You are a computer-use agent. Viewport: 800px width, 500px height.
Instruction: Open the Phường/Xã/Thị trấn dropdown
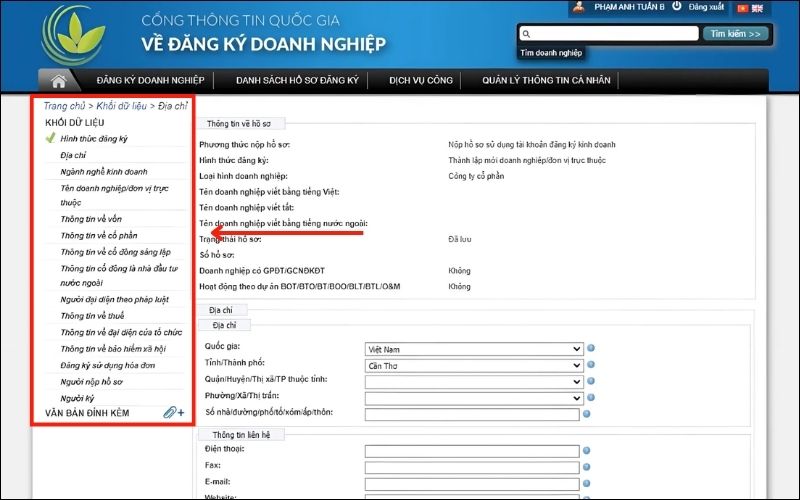point(473,397)
